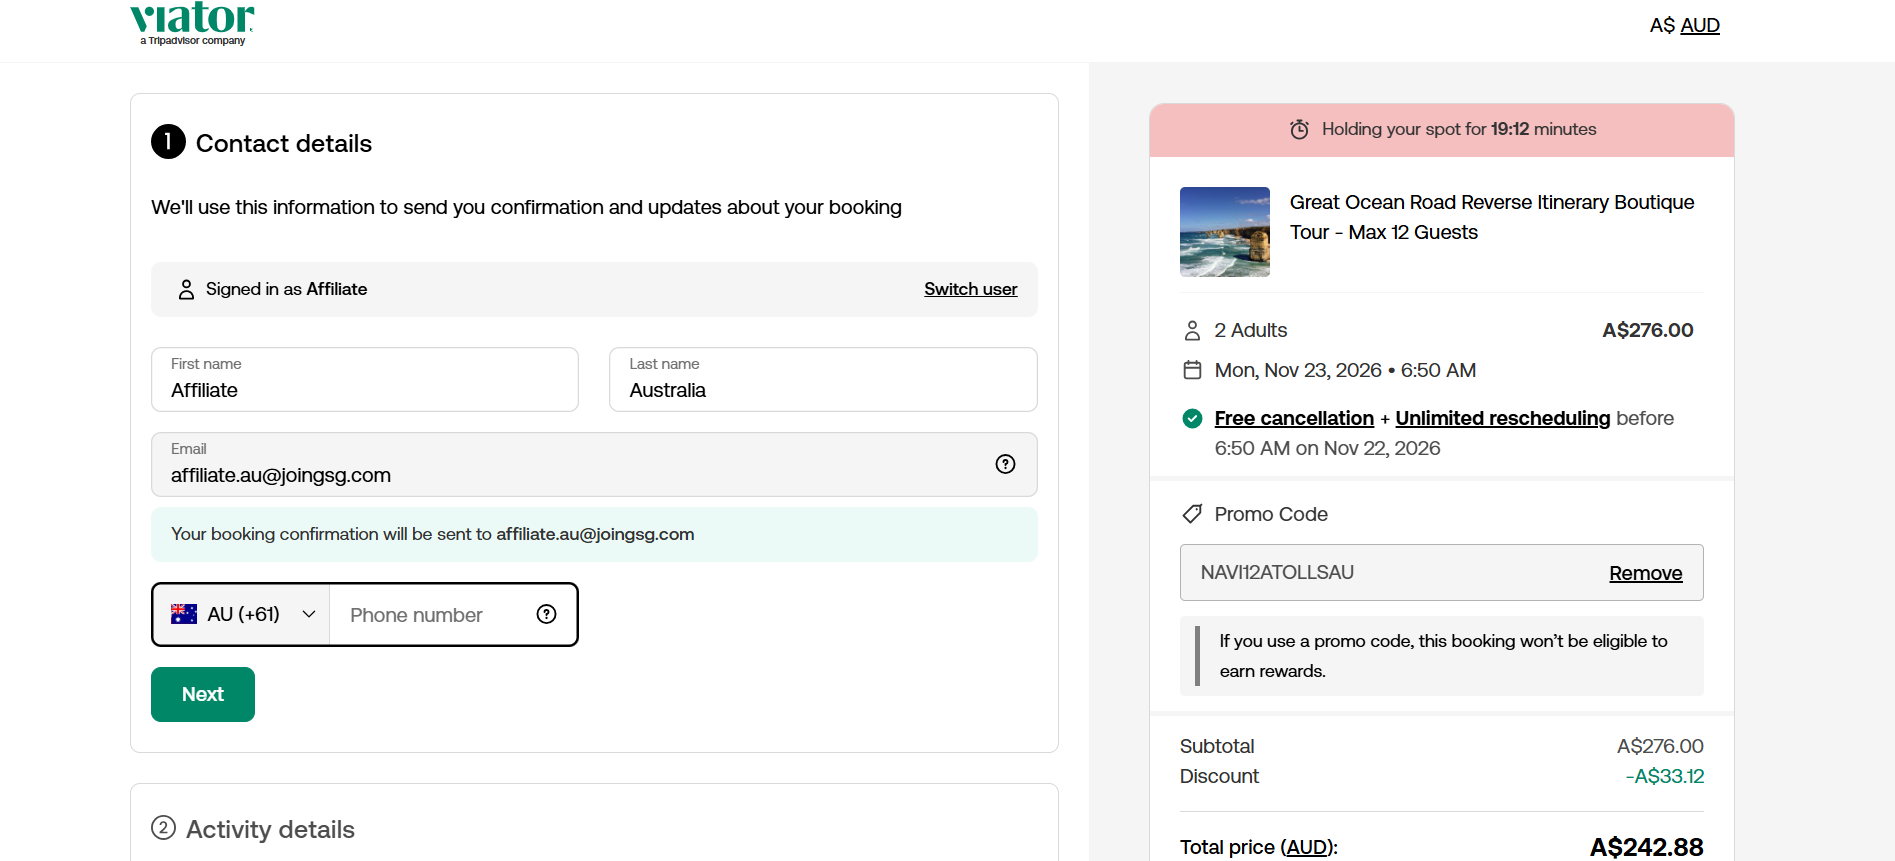Screen dimensions: 1895x861
Task: Click the AUD link in Total price
Action: [1307, 847]
